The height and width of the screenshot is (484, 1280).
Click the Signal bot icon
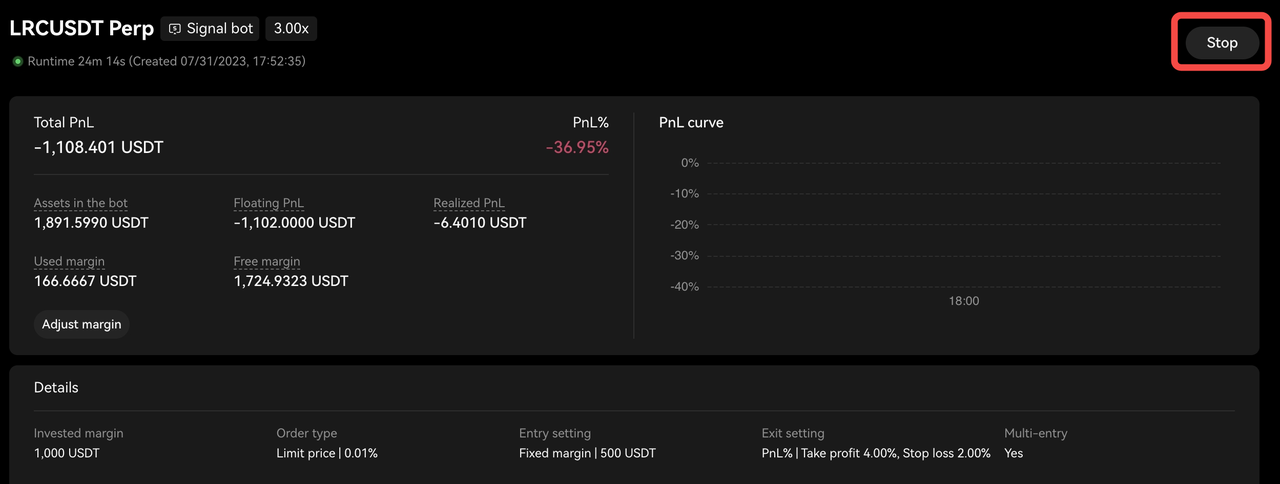[175, 29]
